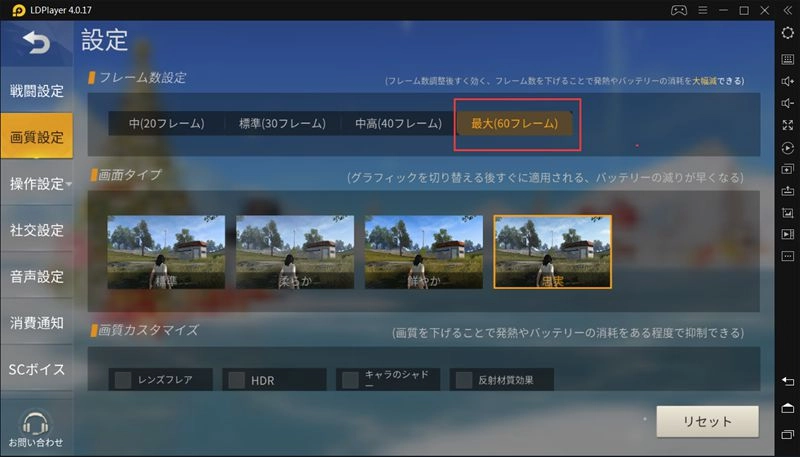Click the LDPlayer logo icon
The height and width of the screenshot is (457, 800).
[x=19, y=10]
